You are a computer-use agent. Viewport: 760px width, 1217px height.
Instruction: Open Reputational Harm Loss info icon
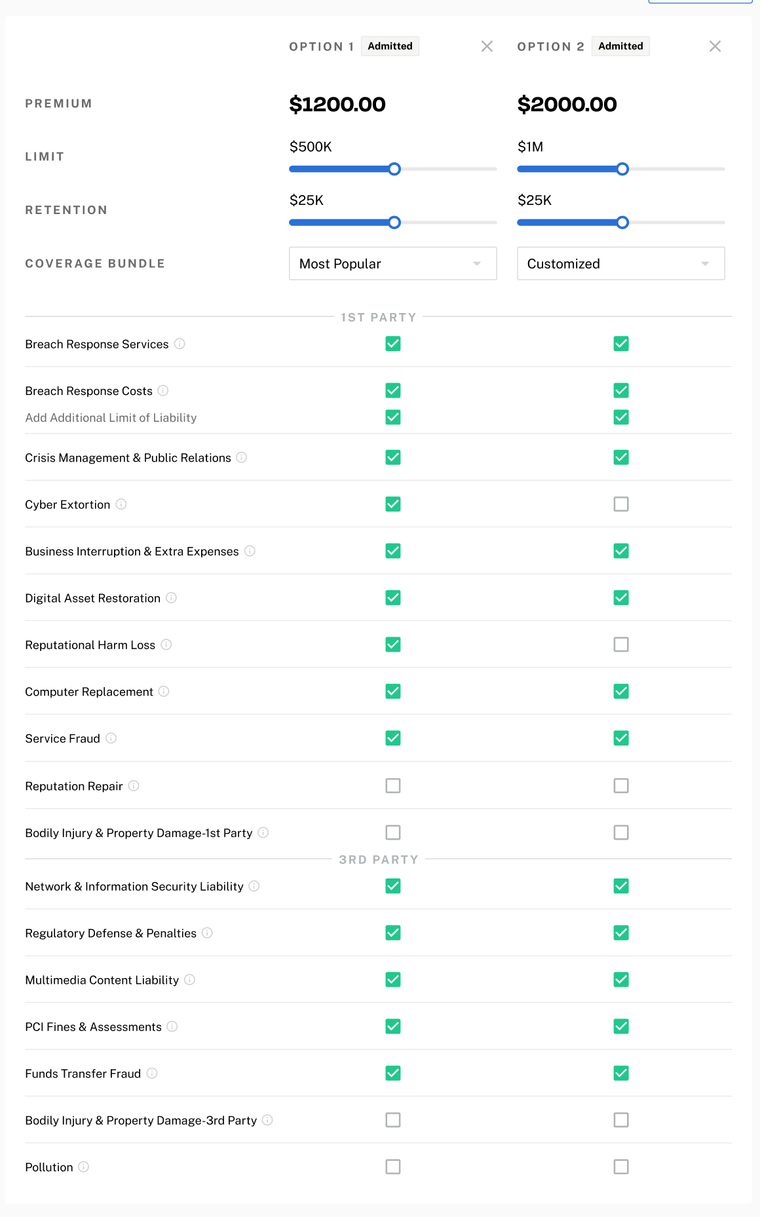click(x=166, y=645)
